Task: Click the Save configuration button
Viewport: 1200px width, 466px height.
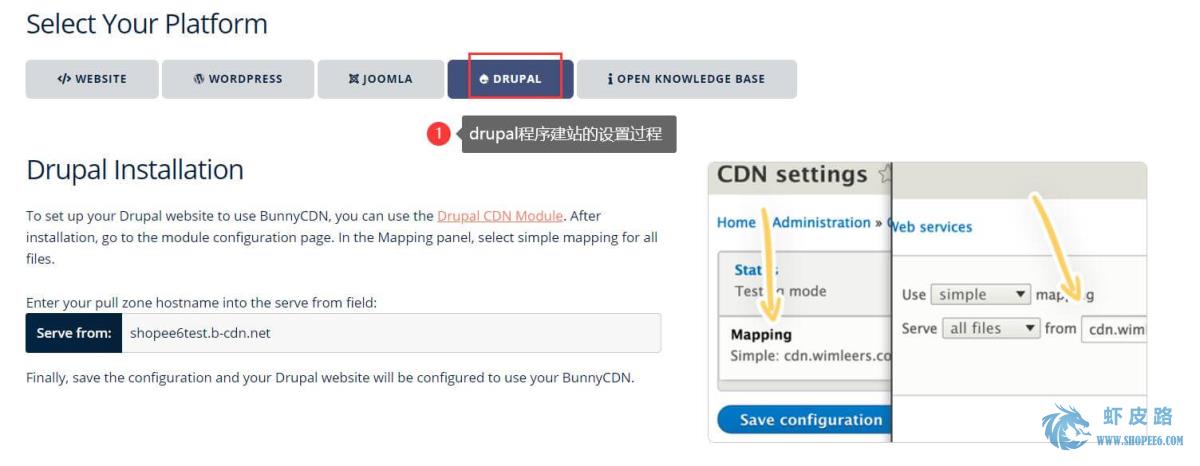Action: (804, 420)
